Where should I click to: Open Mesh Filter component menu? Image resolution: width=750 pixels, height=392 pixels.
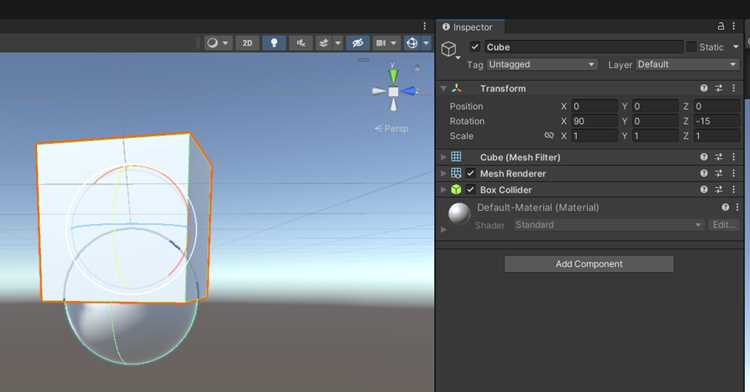pyautogui.click(x=734, y=157)
